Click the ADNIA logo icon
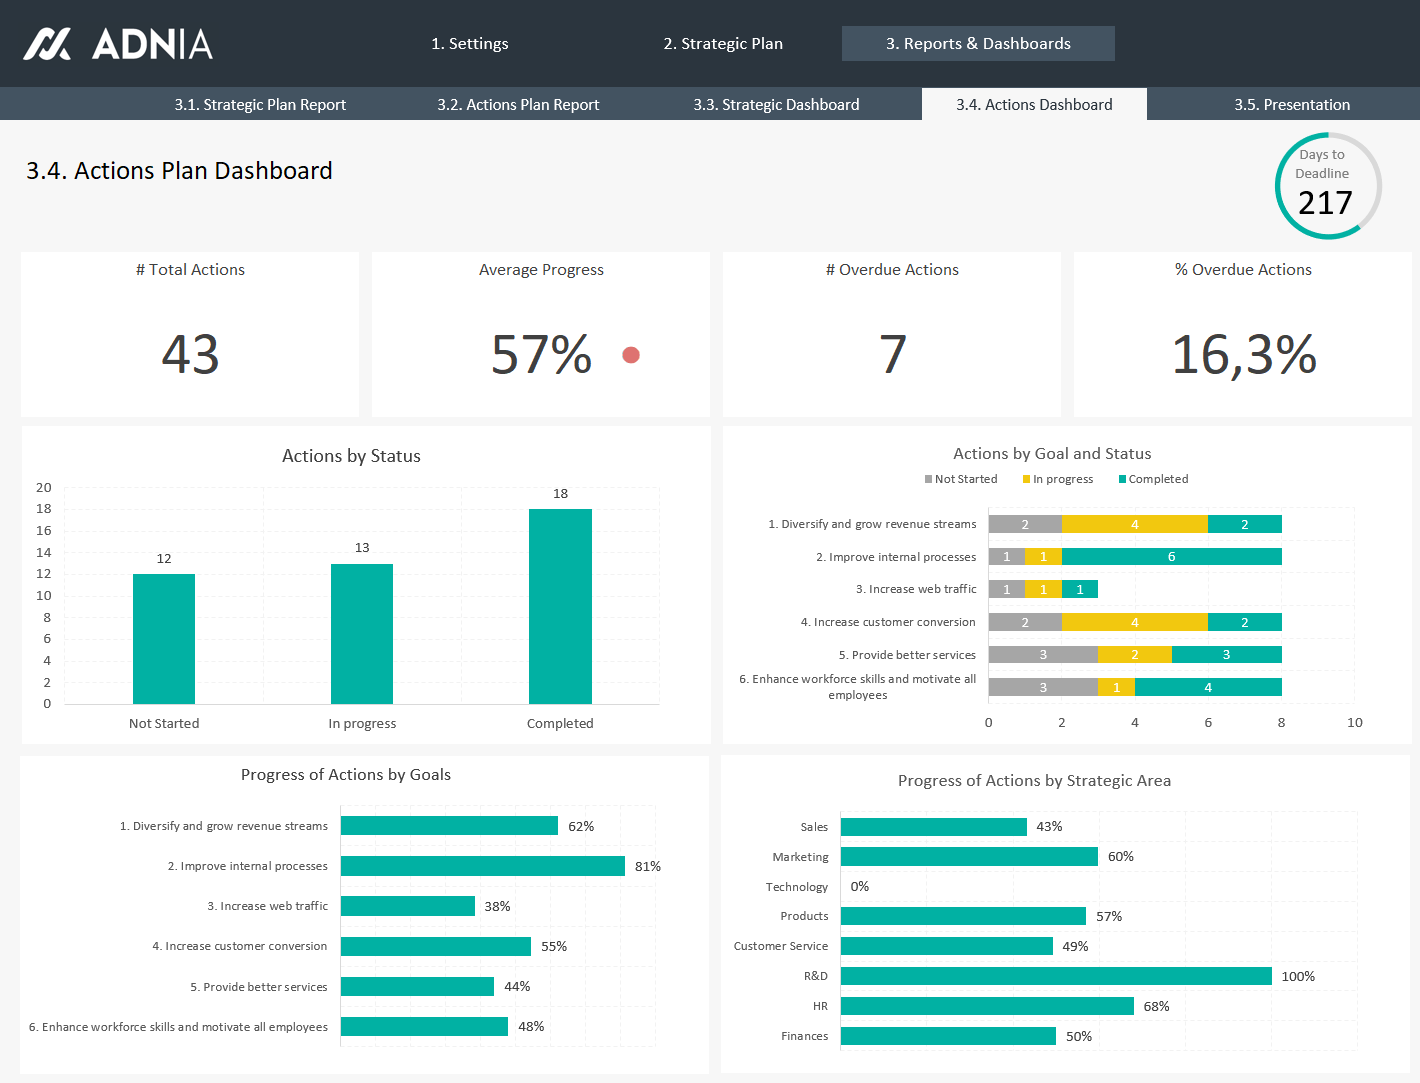 pos(47,44)
